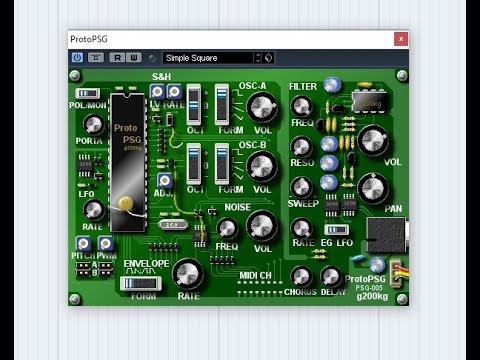Click the master VOL knob under the chip
Screen dimensions: 480x360
point(373,140)
